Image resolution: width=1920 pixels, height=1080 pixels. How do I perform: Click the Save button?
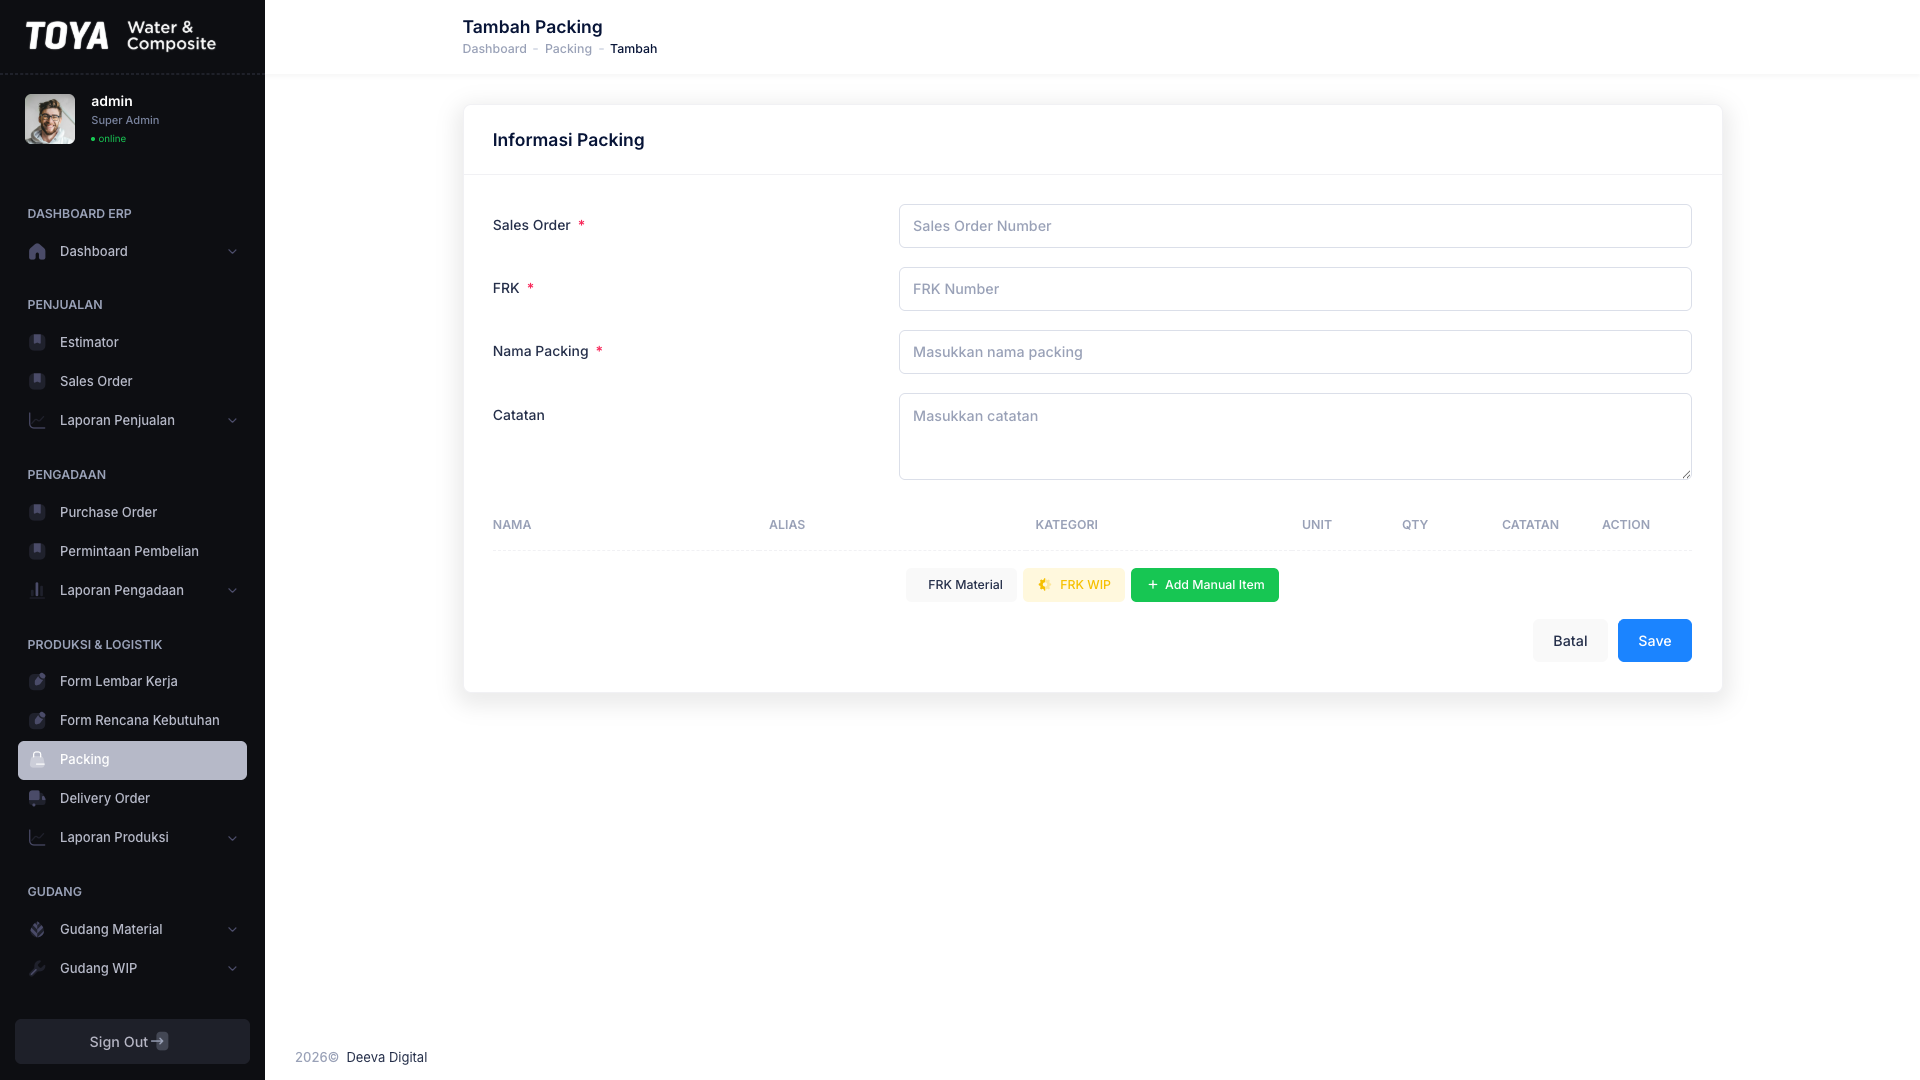(x=1654, y=641)
